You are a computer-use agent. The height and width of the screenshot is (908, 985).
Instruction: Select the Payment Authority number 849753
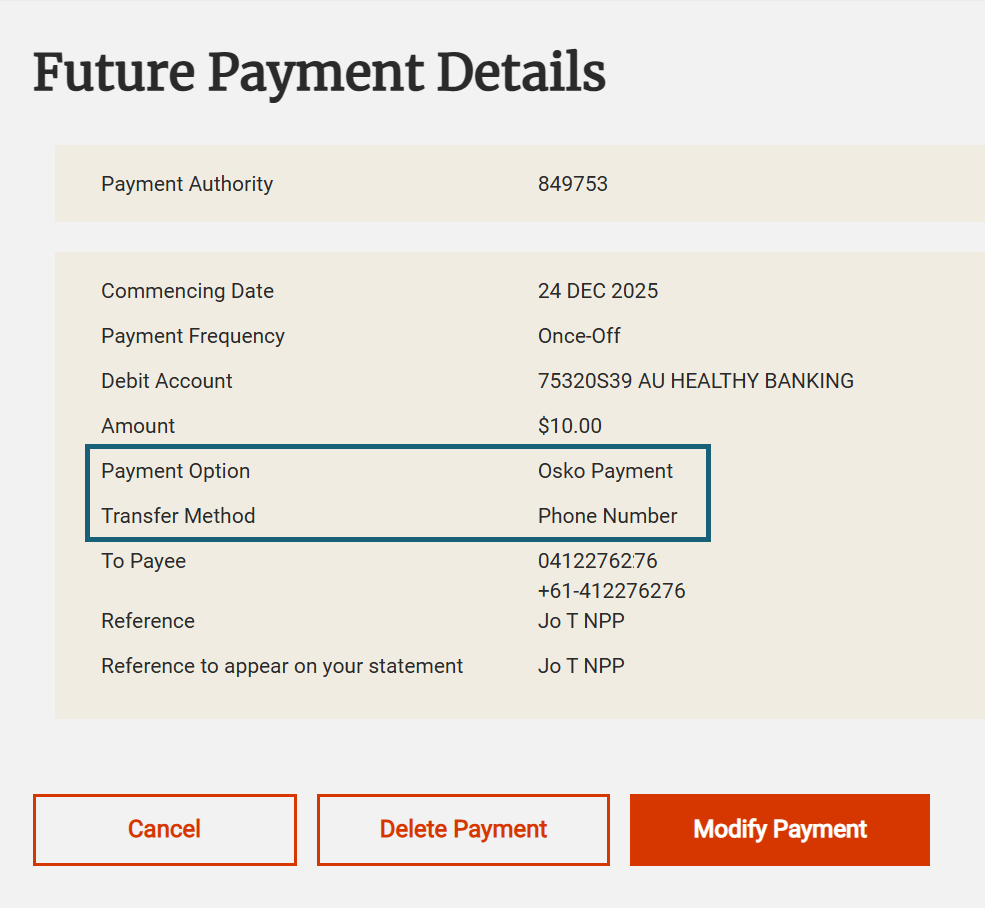pyautogui.click(x=573, y=184)
